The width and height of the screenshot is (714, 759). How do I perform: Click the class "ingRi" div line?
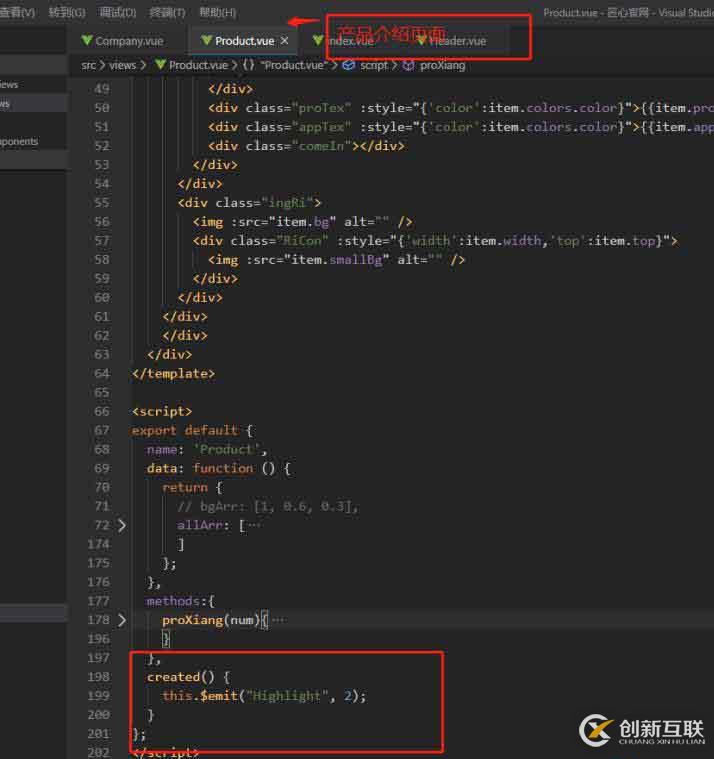pyautogui.click(x=249, y=203)
